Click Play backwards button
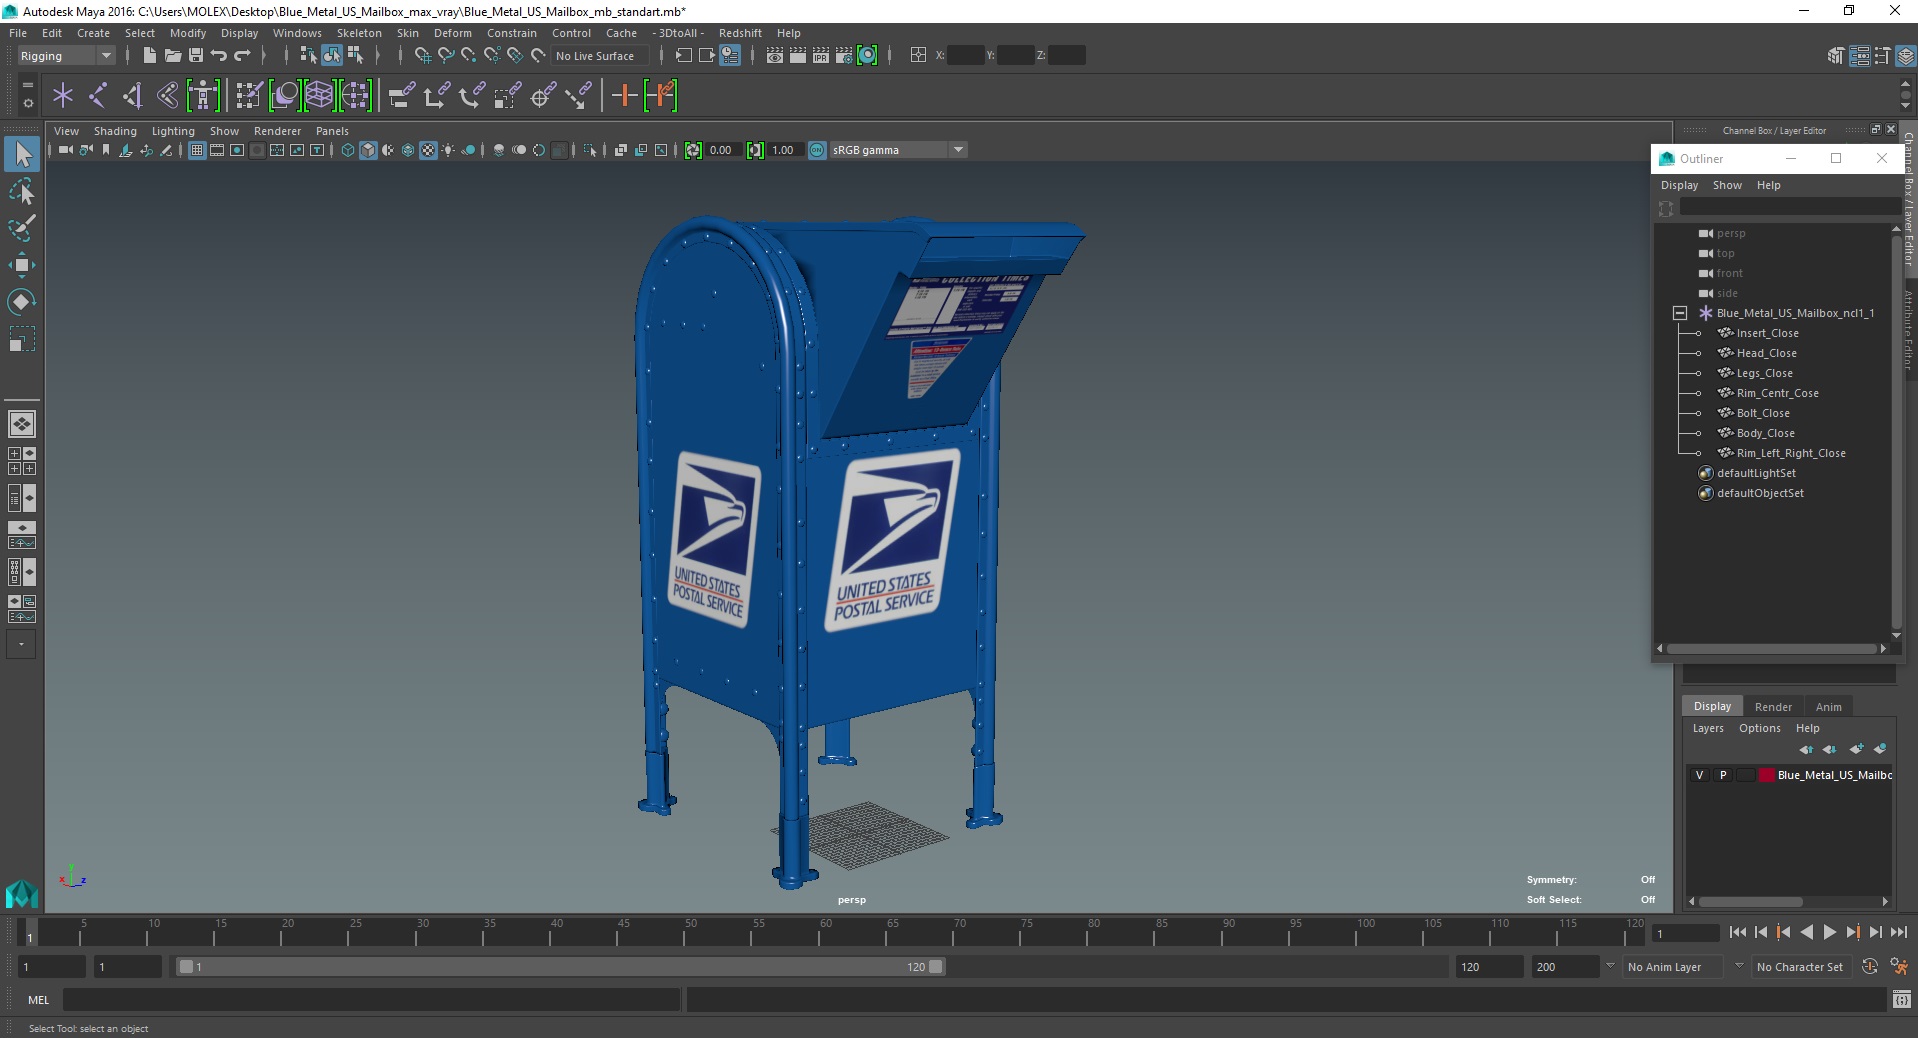The height and width of the screenshot is (1038, 1918). tap(1806, 932)
